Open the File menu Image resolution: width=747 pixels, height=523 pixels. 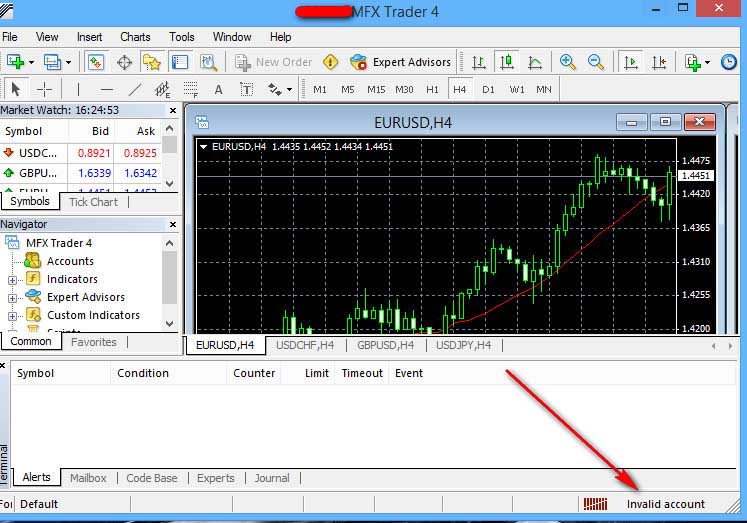tap(10, 37)
